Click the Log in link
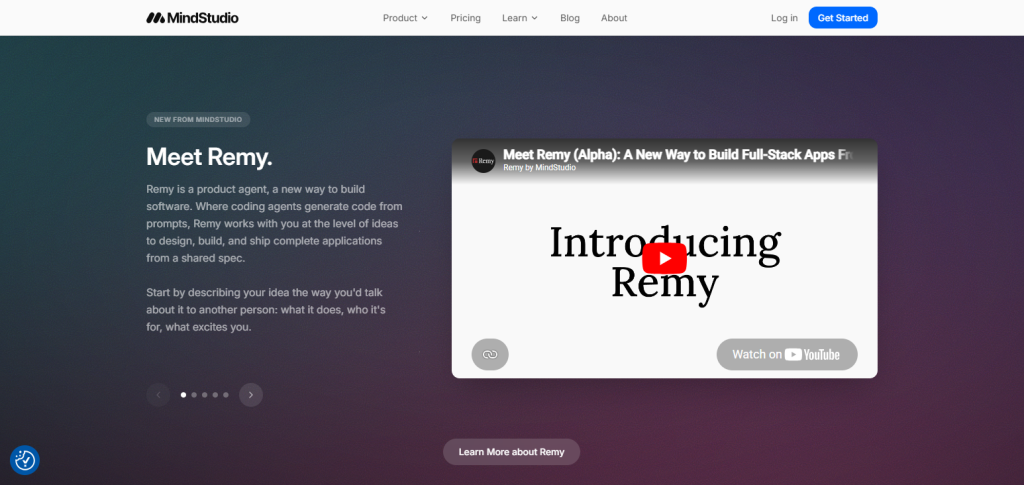Image resolution: width=1024 pixels, height=485 pixels. coord(784,18)
